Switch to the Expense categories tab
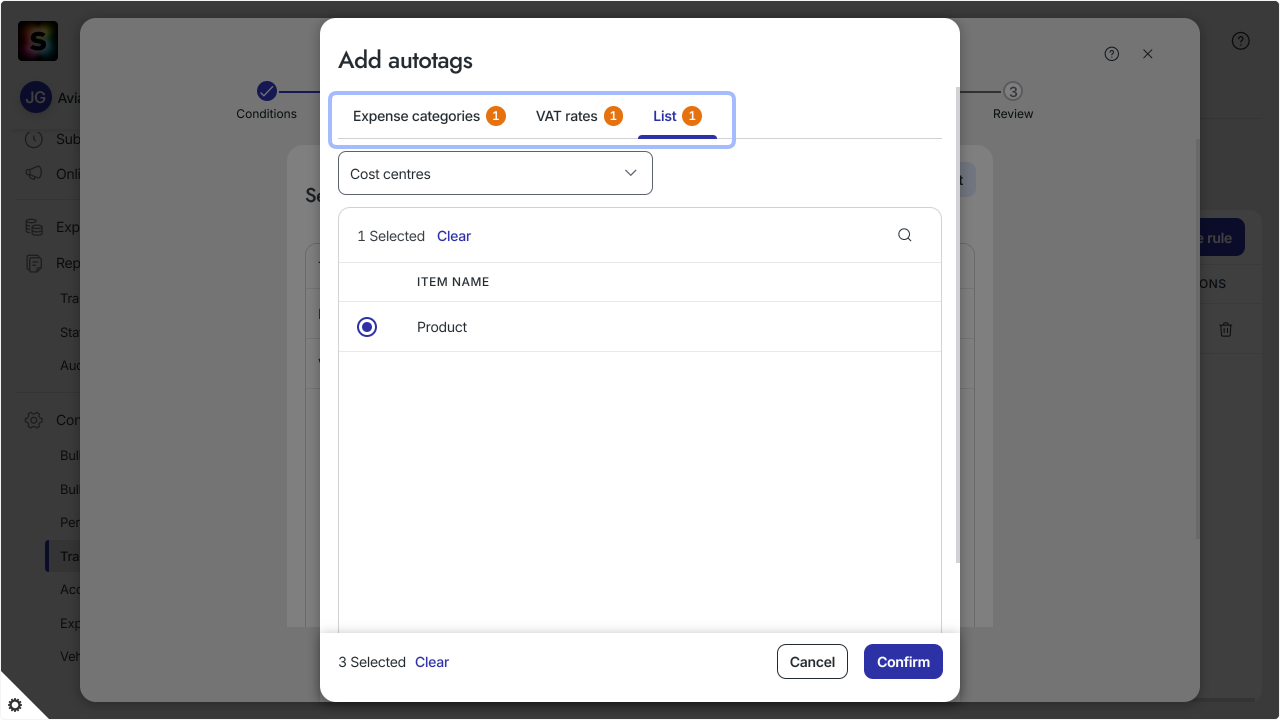Screen dimensions: 1280x720 [429, 116]
